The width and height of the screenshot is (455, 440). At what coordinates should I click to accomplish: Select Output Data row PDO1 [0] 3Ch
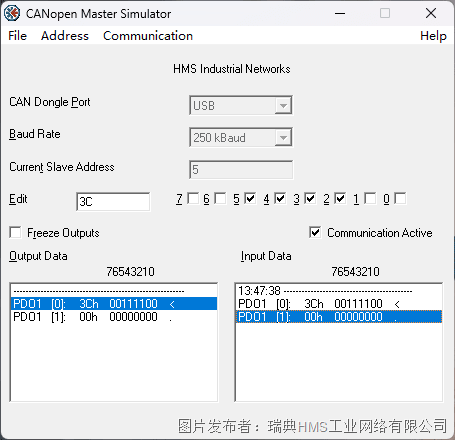(x=114, y=304)
